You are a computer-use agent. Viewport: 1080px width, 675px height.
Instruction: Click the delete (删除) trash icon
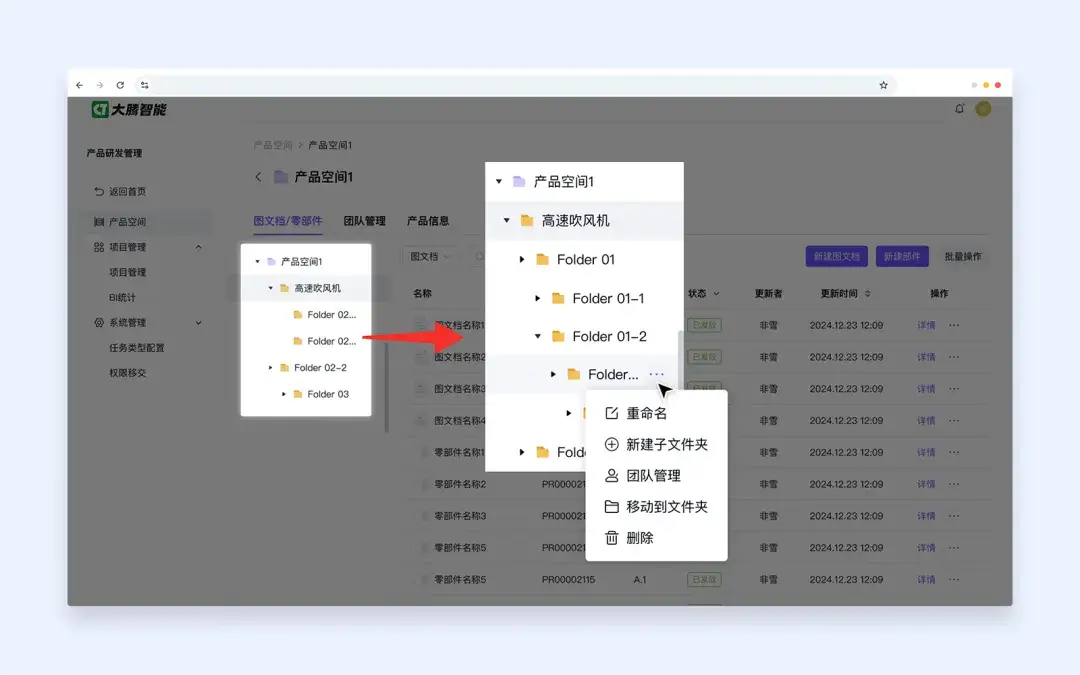(613, 538)
